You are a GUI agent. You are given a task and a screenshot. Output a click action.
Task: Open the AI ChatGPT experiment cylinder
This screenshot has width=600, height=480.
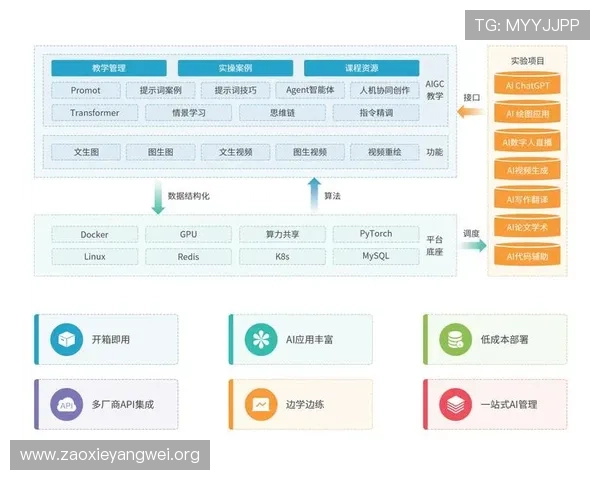click(527, 83)
